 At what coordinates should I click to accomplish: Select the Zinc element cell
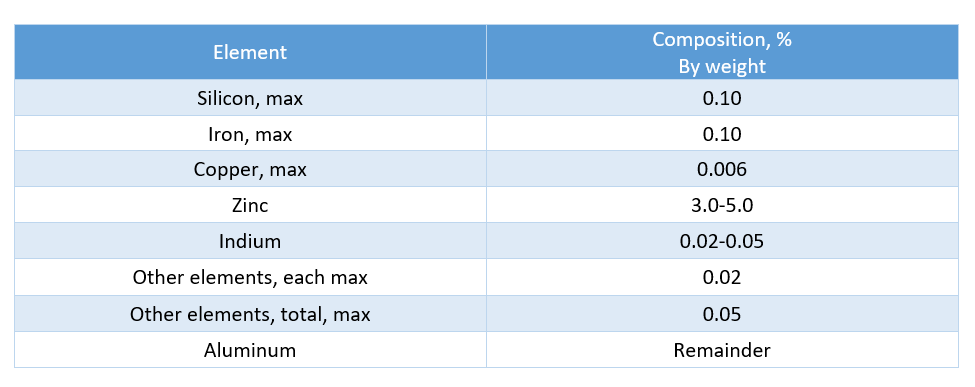250,205
